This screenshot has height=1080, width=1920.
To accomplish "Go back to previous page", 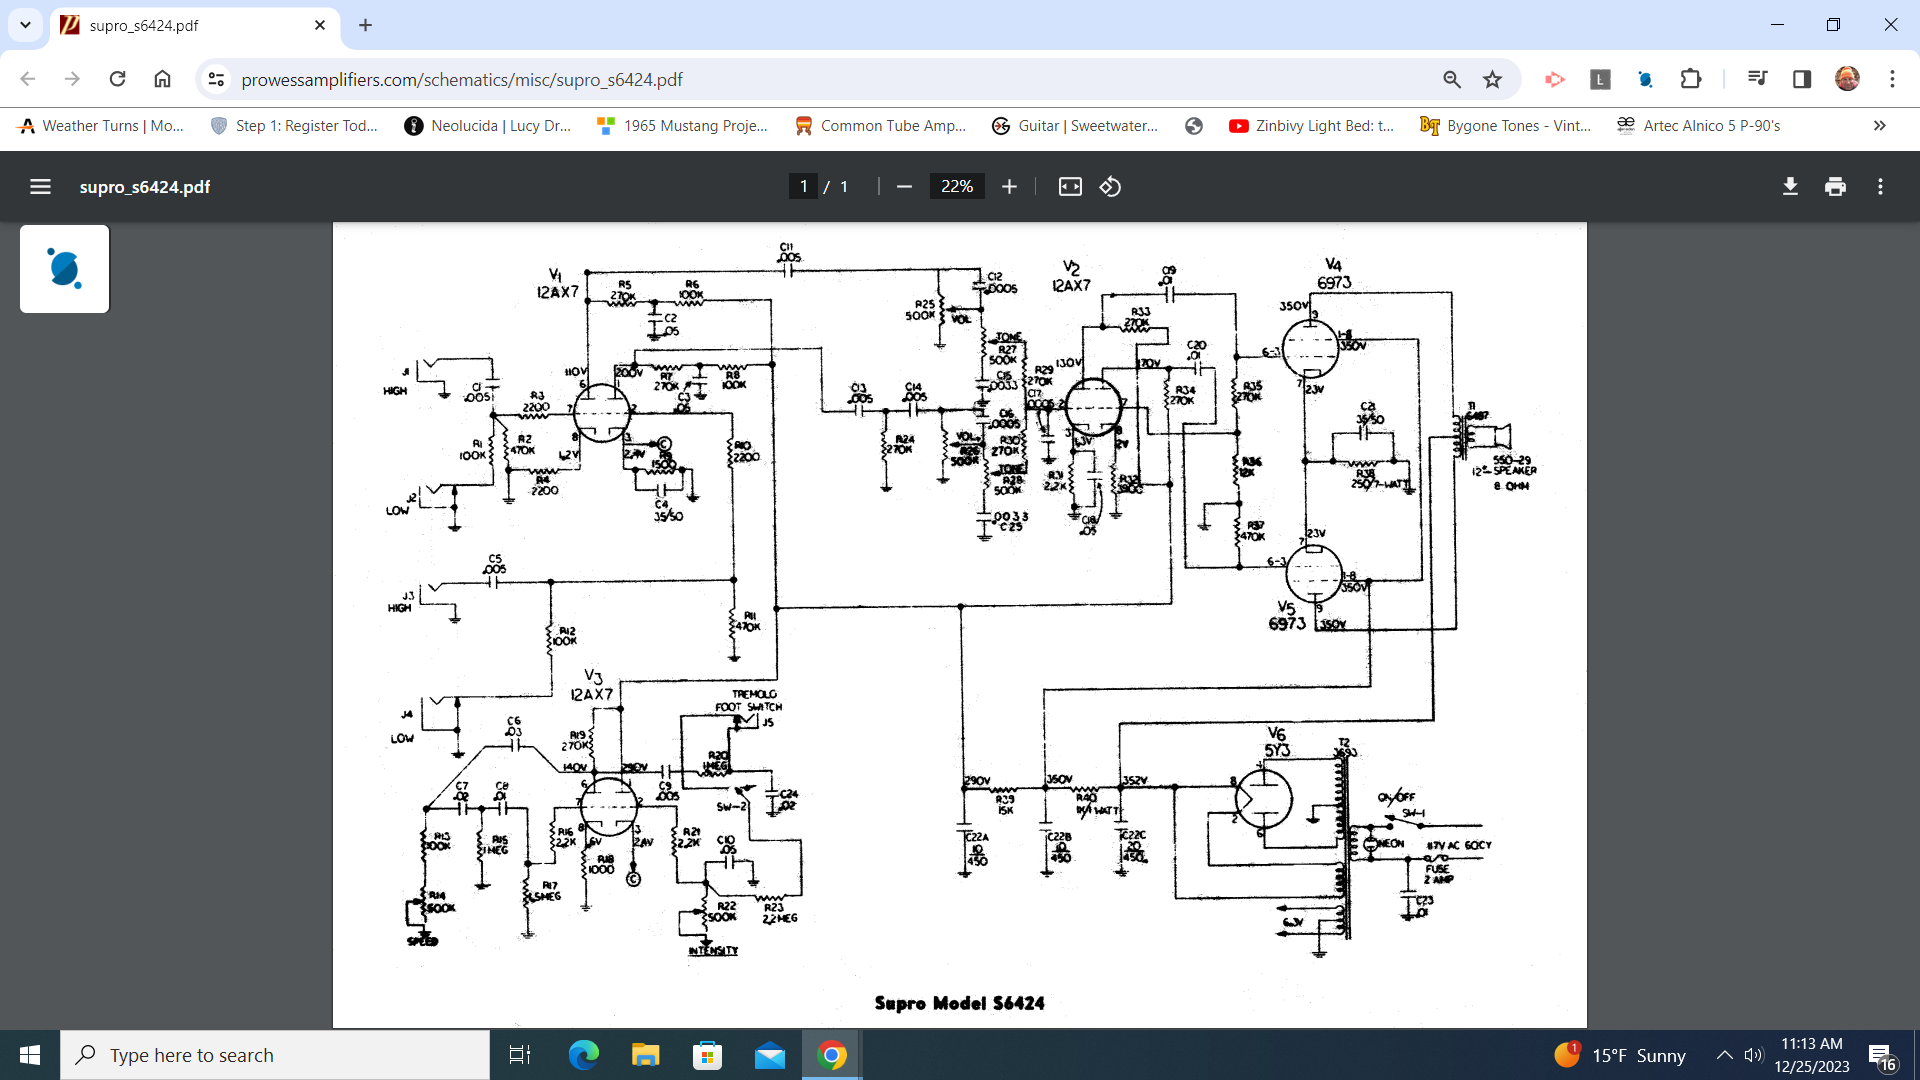I will (x=27, y=79).
